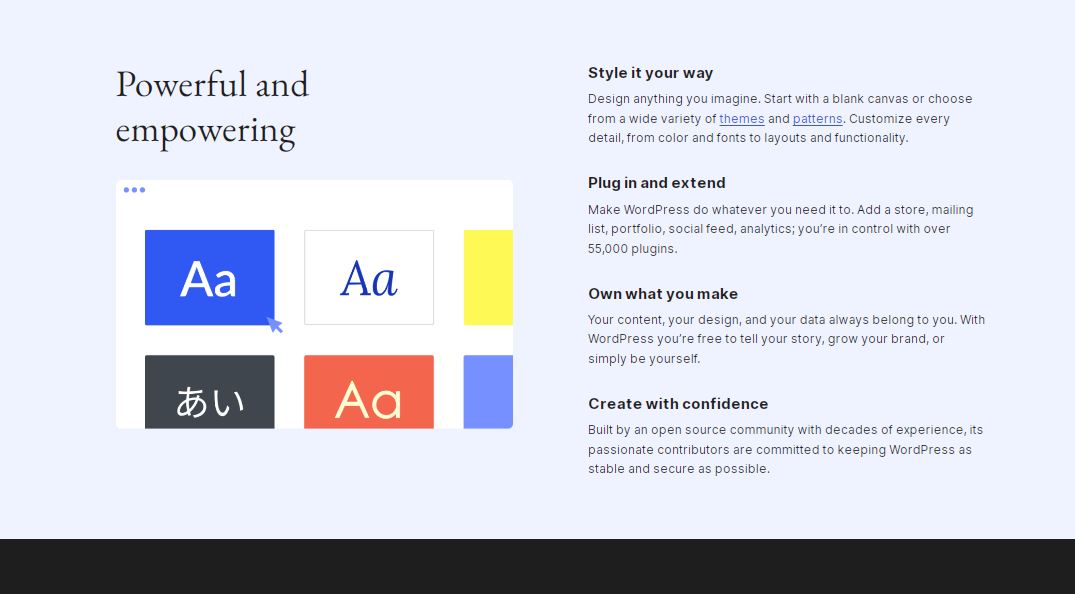
Task: Pick the yellow color tile
Action: pos(488,277)
